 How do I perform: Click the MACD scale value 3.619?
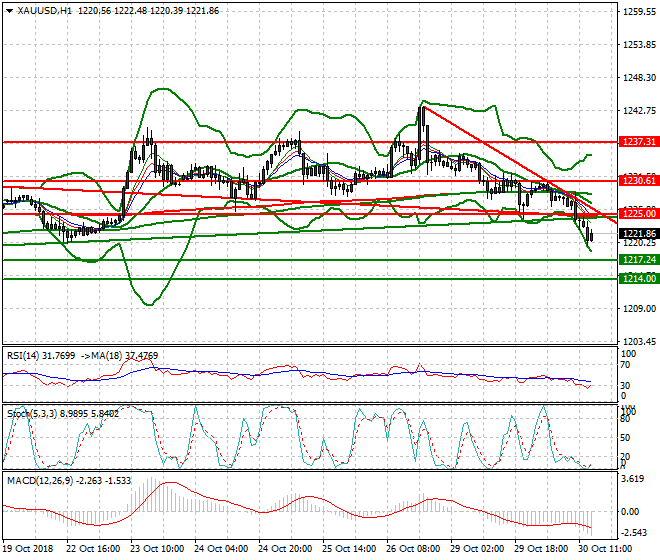pos(633,479)
